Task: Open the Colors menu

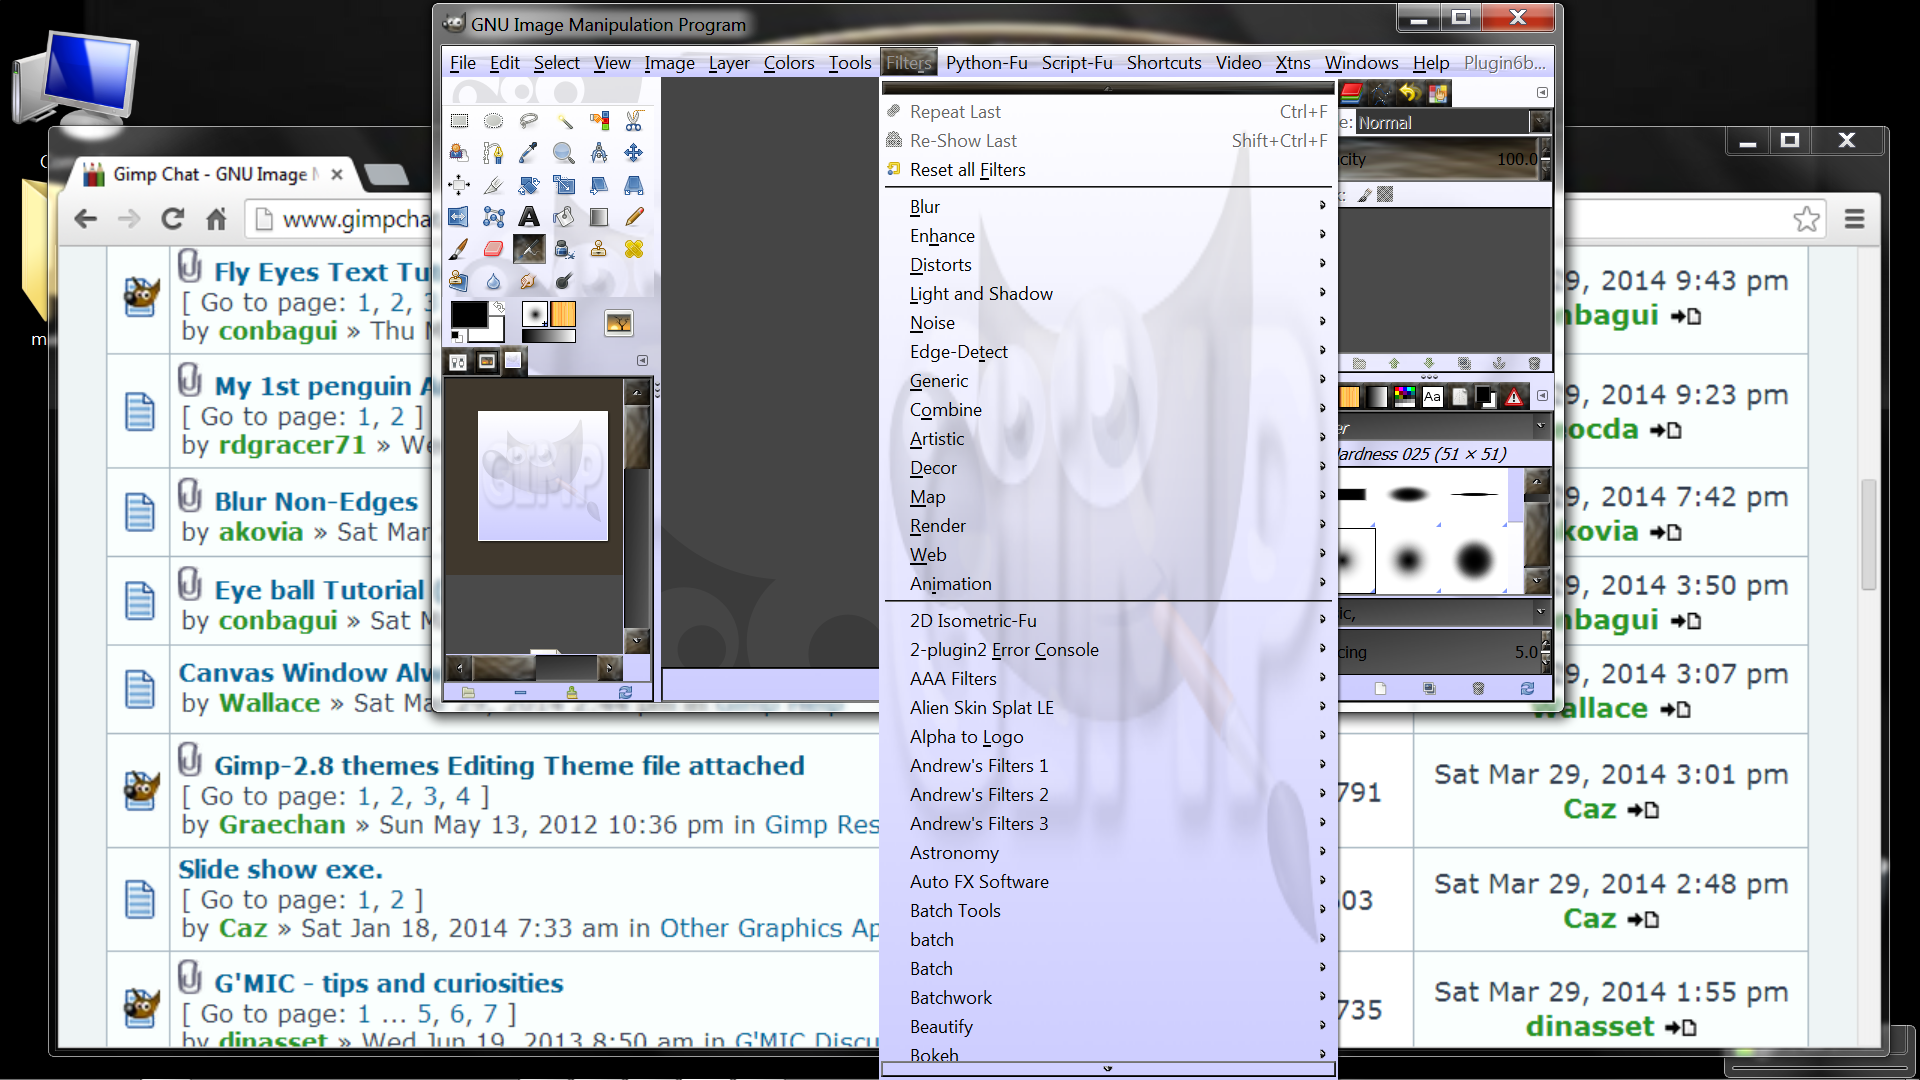Action: pos(789,63)
